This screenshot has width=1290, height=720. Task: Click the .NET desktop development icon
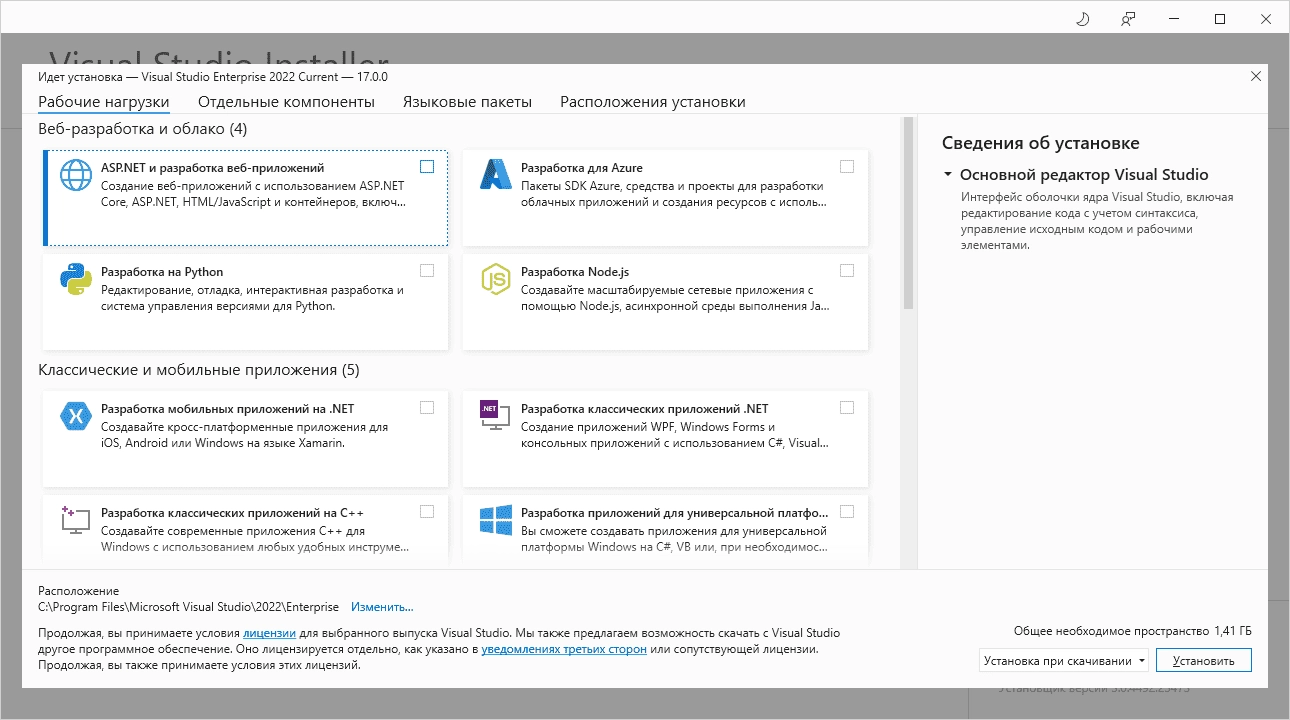pyautogui.click(x=496, y=416)
